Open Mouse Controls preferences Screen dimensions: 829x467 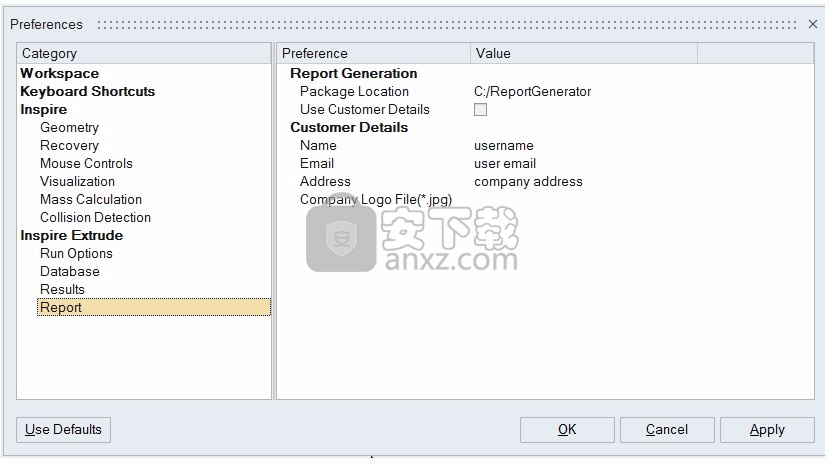click(x=86, y=163)
